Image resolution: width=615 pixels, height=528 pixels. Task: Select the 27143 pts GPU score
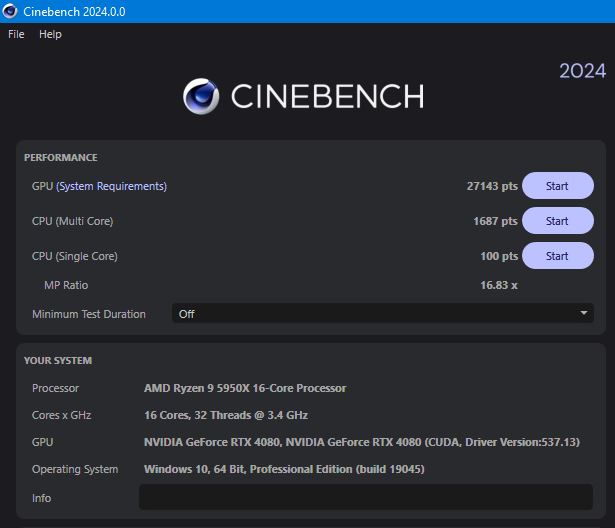click(492, 186)
